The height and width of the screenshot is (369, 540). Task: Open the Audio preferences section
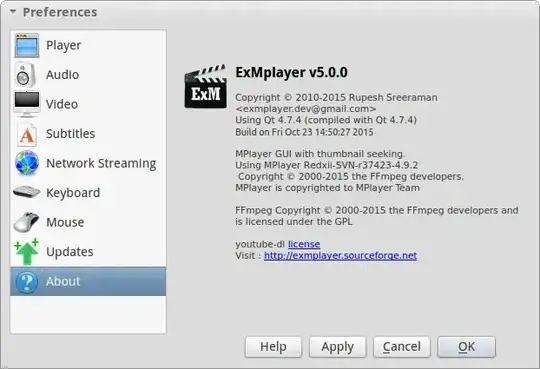[88, 75]
